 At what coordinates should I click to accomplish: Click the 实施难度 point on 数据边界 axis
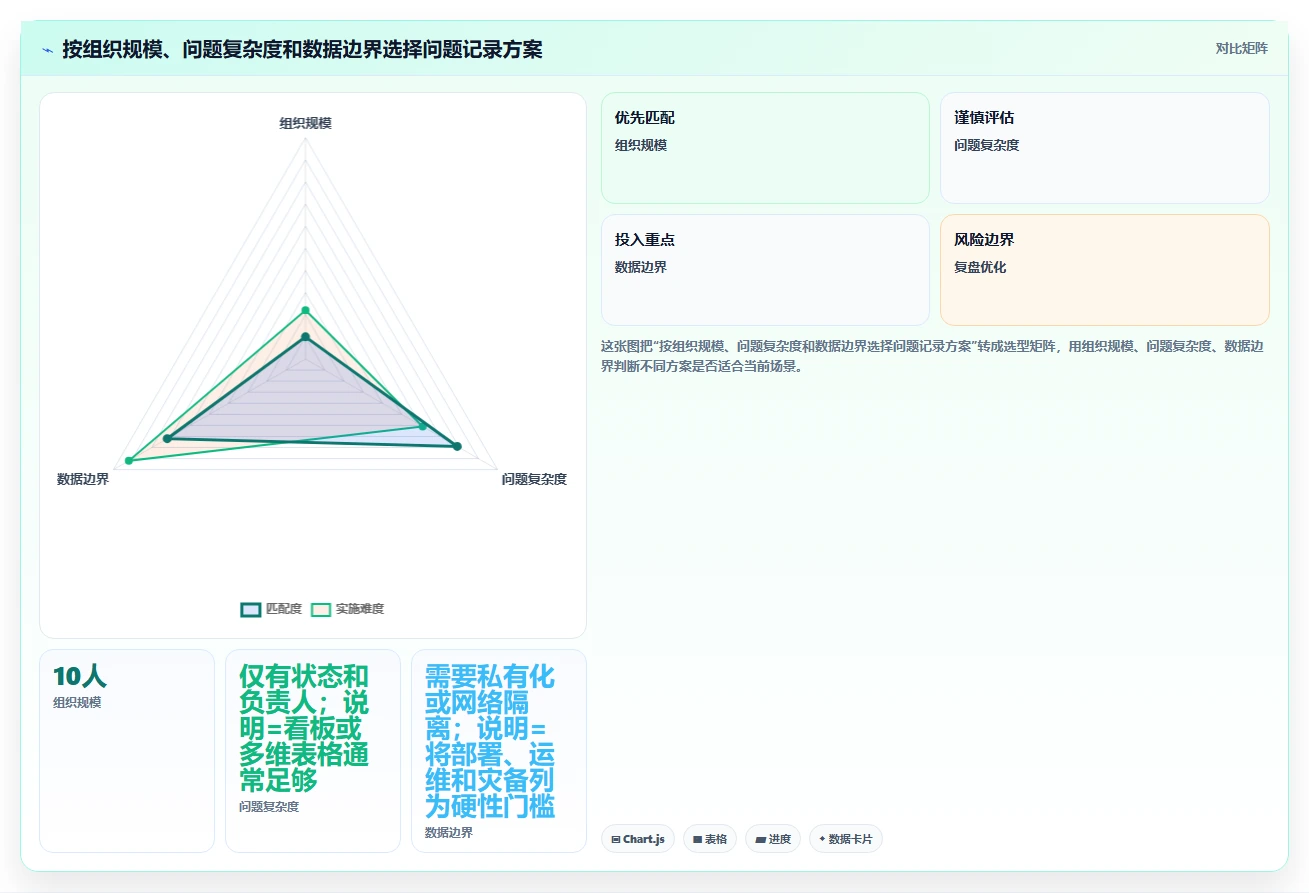[129, 460]
